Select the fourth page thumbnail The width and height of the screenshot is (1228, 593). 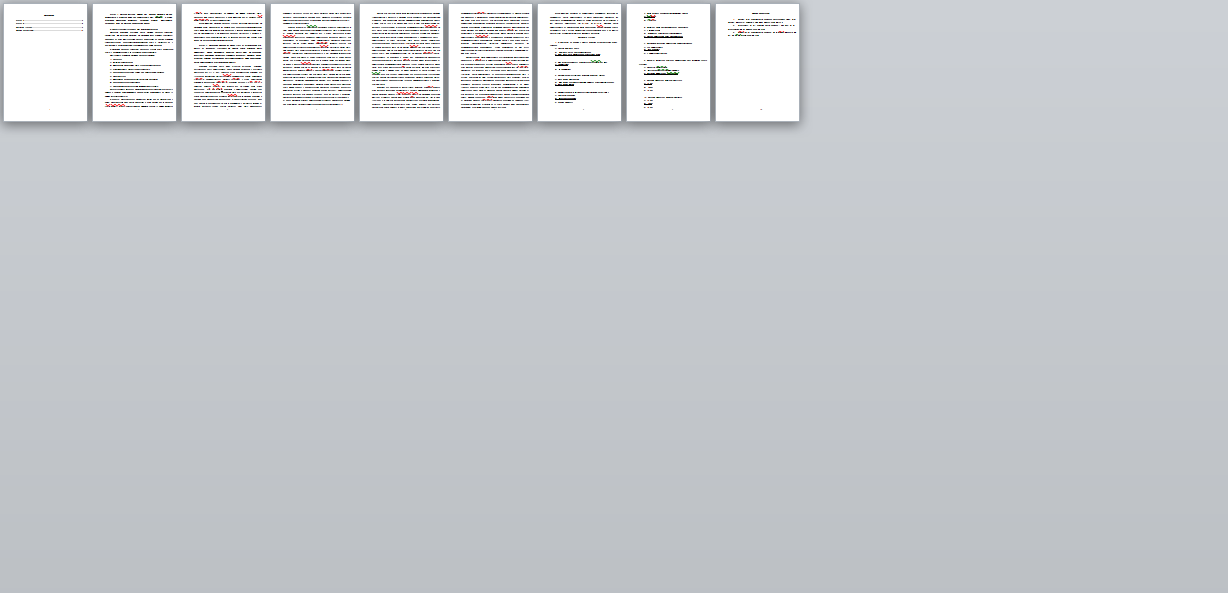[312, 62]
